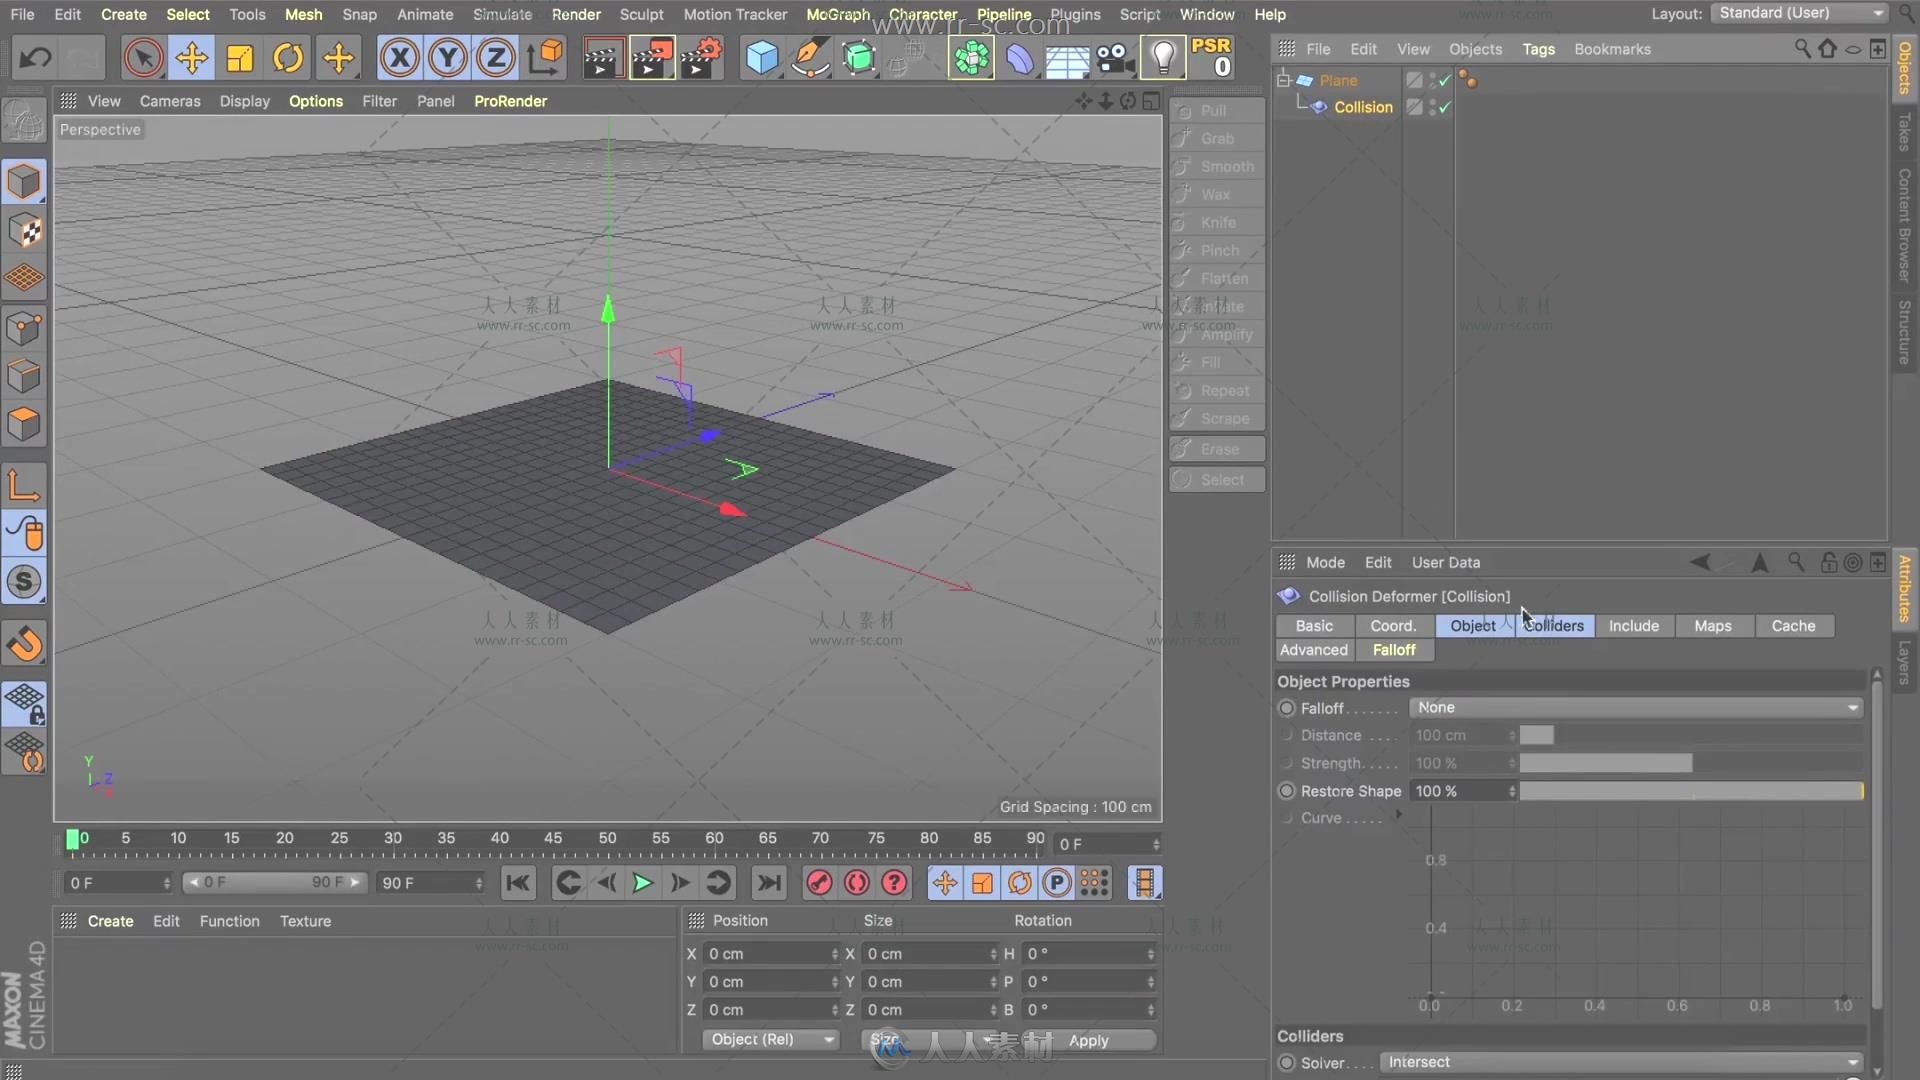Viewport: 1920px width, 1080px height.
Task: Click the Scale tool icon
Action: pyautogui.click(x=240, y=57)
